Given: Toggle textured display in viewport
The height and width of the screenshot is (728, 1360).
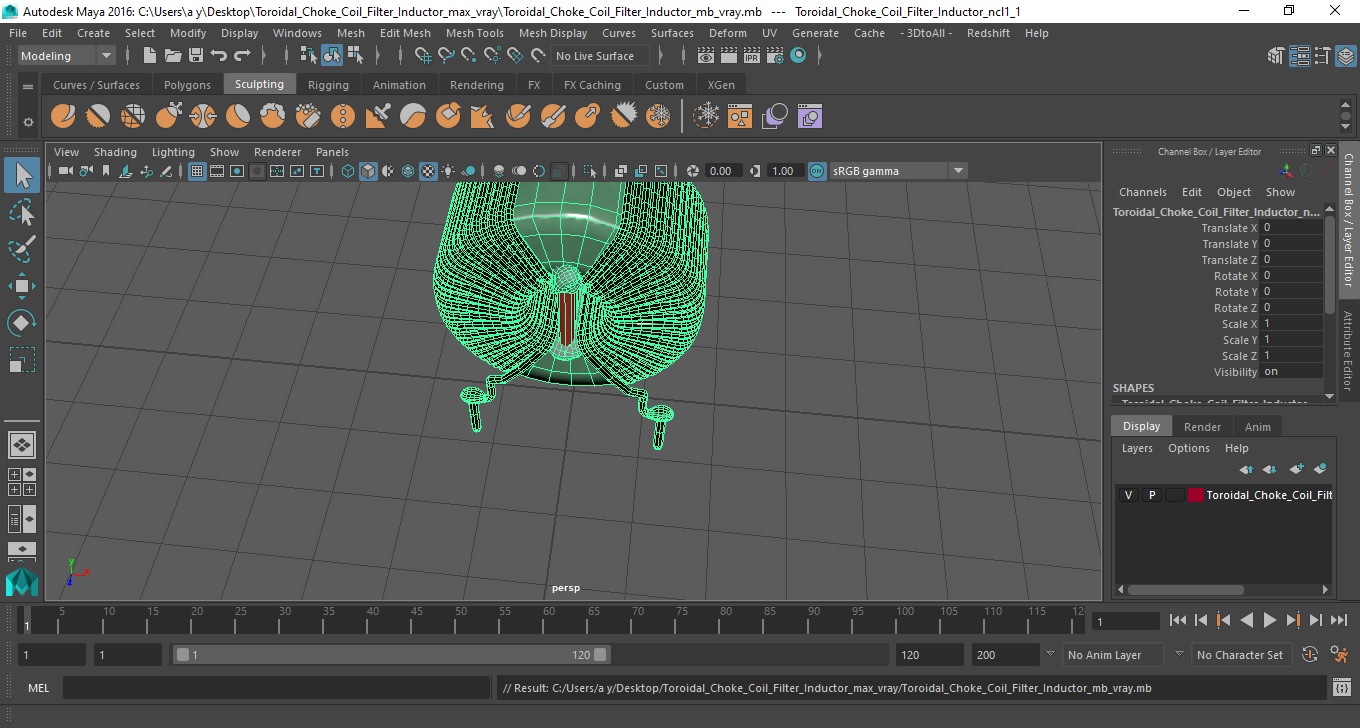Looking at the screenshot, I should pyautogui.click(x=428, y=171).
